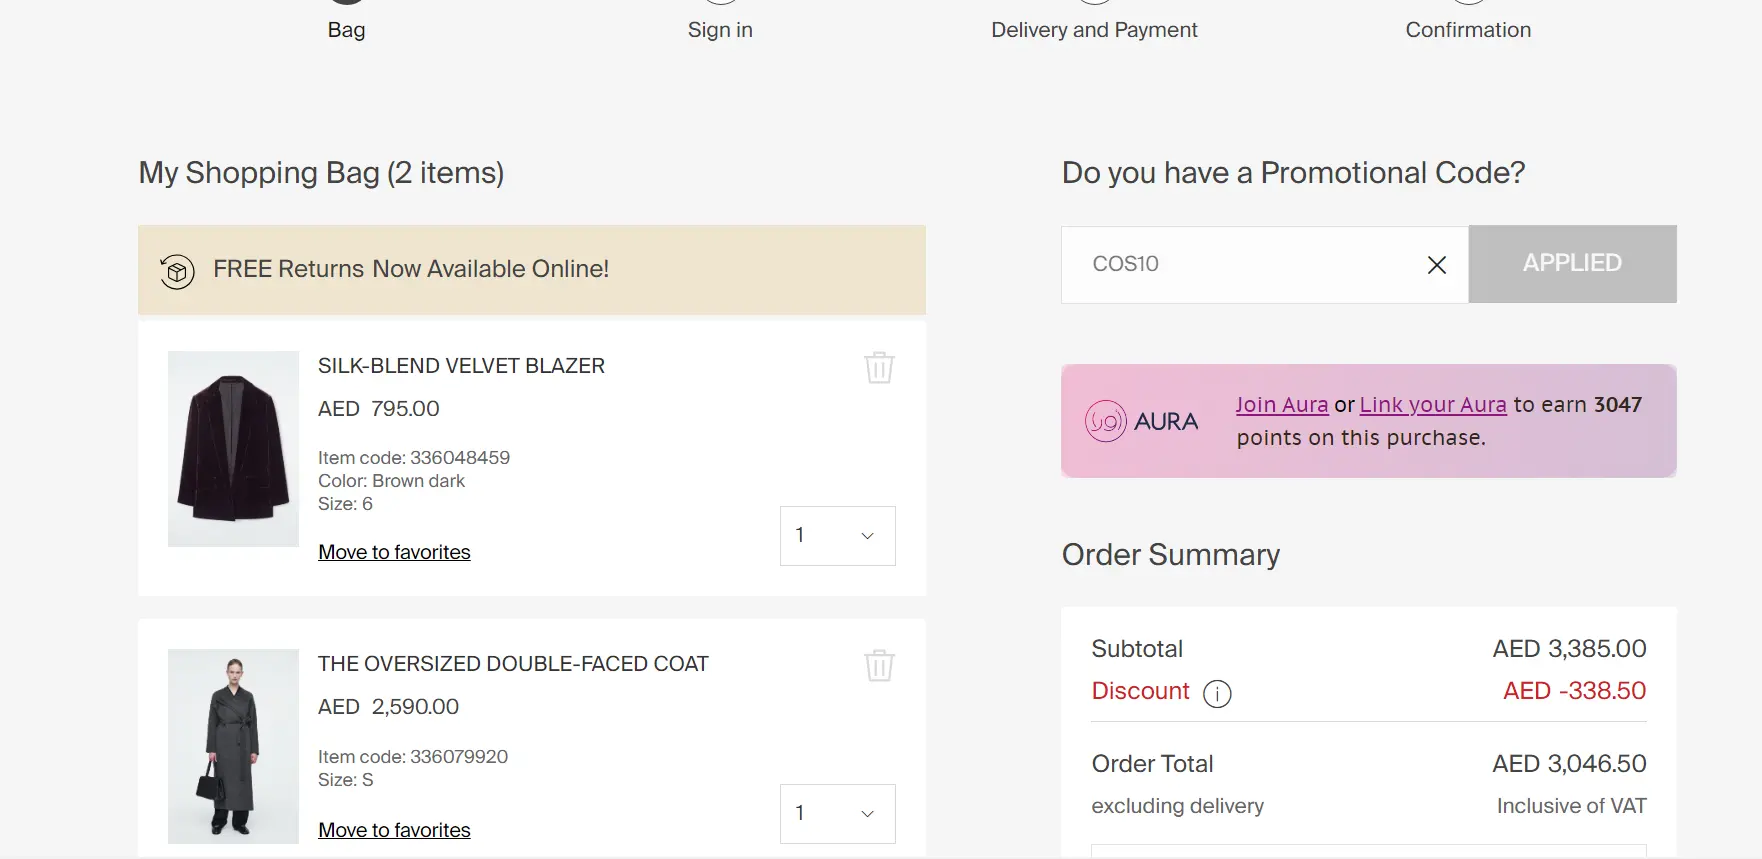1762x859 pixels.
Task: Click the free returns package icon
Action: [176, 270]
